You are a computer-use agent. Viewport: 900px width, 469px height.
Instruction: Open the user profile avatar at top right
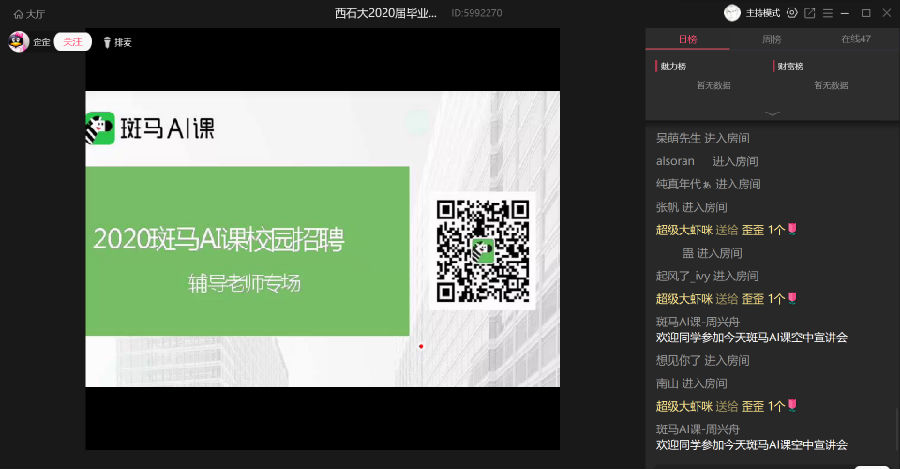[732, 13]
